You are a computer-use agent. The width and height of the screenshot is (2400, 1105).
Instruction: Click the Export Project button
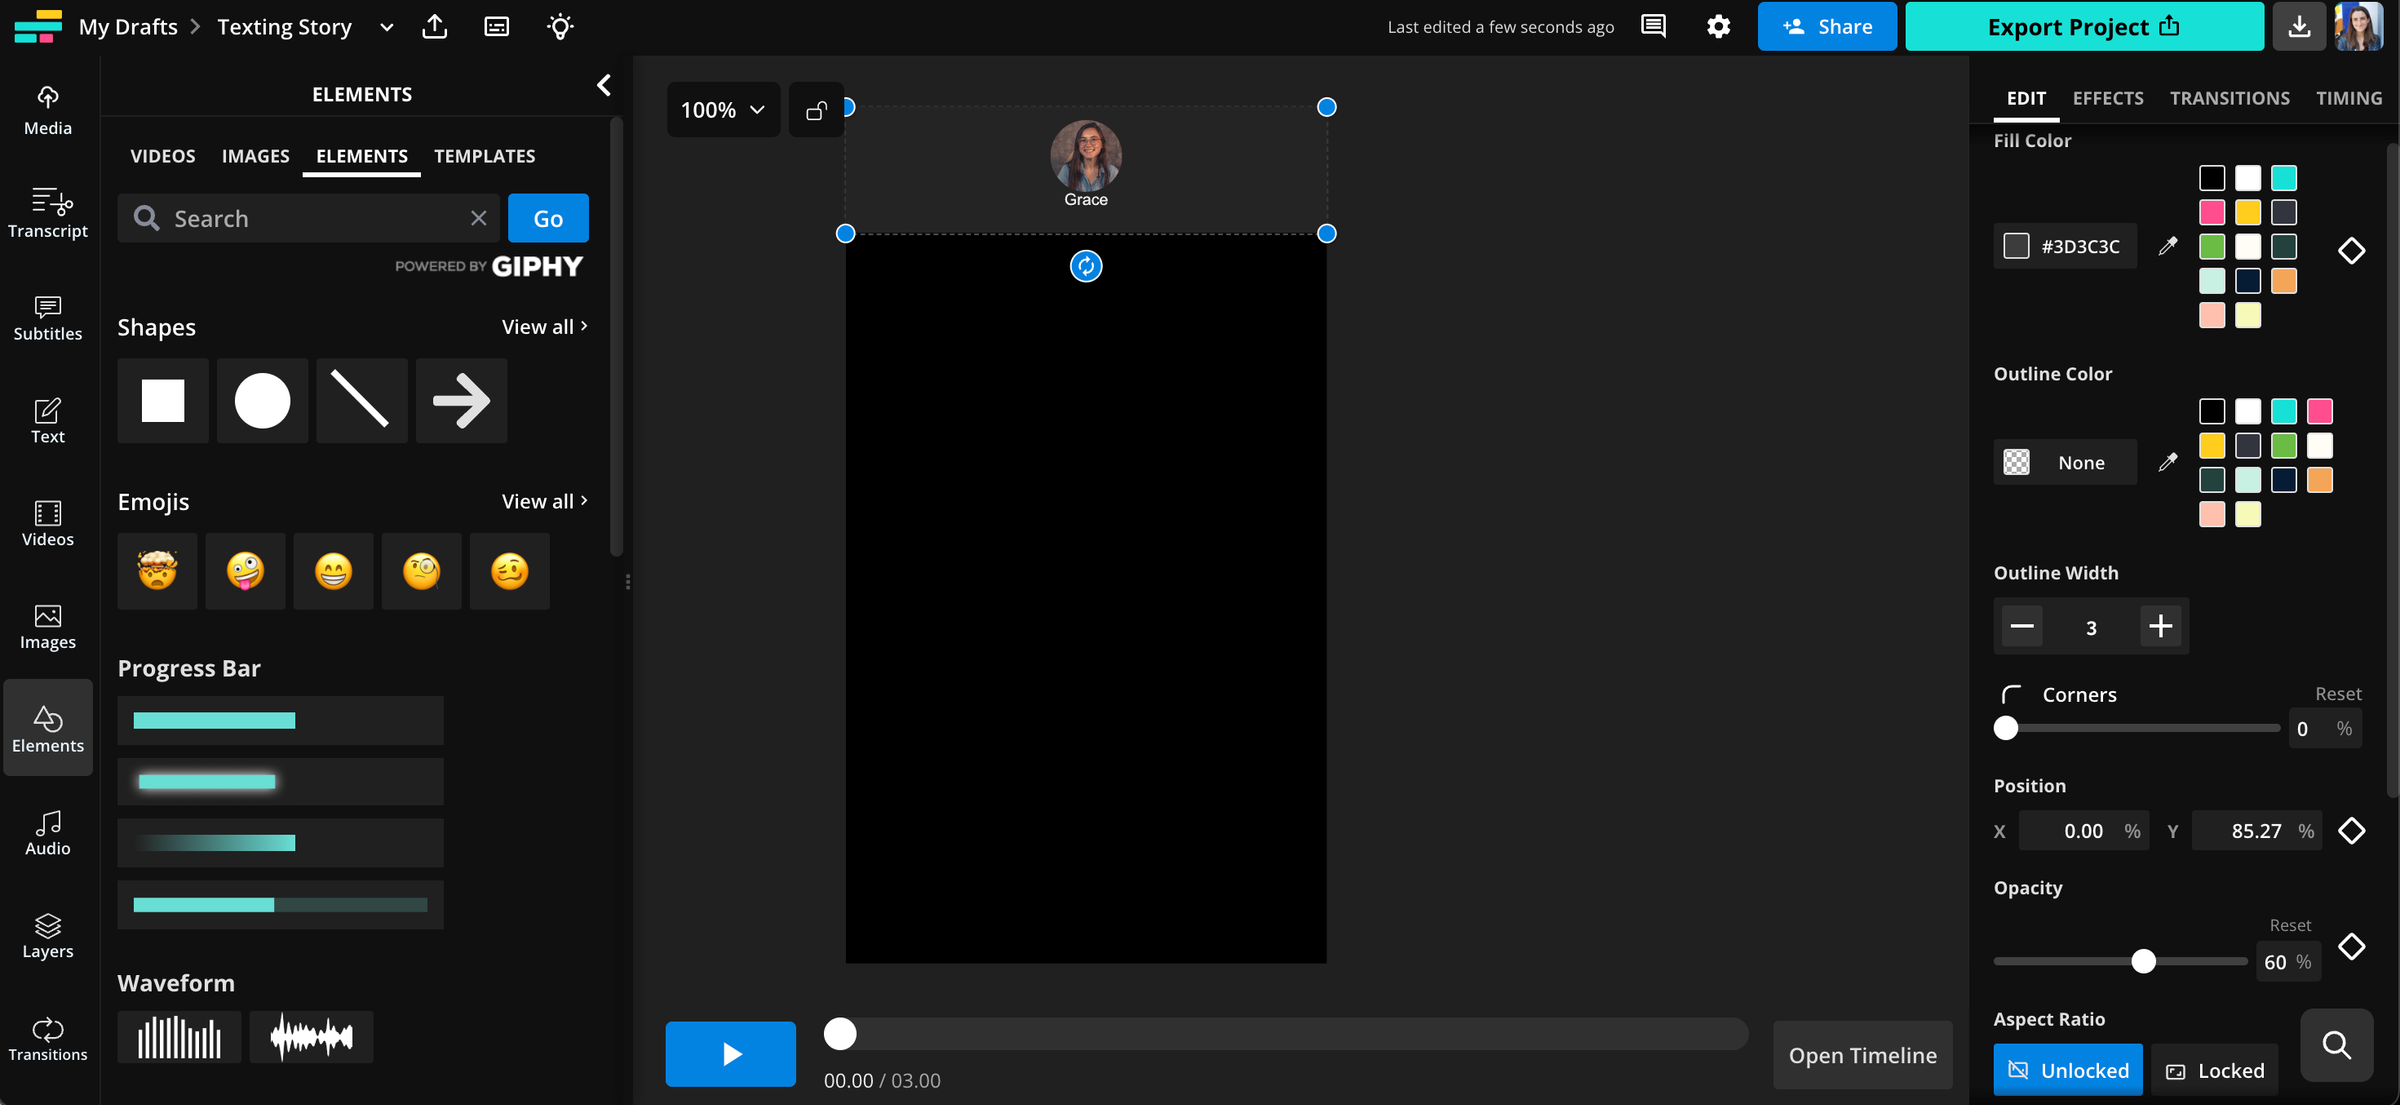click(x=2083, y=27)
